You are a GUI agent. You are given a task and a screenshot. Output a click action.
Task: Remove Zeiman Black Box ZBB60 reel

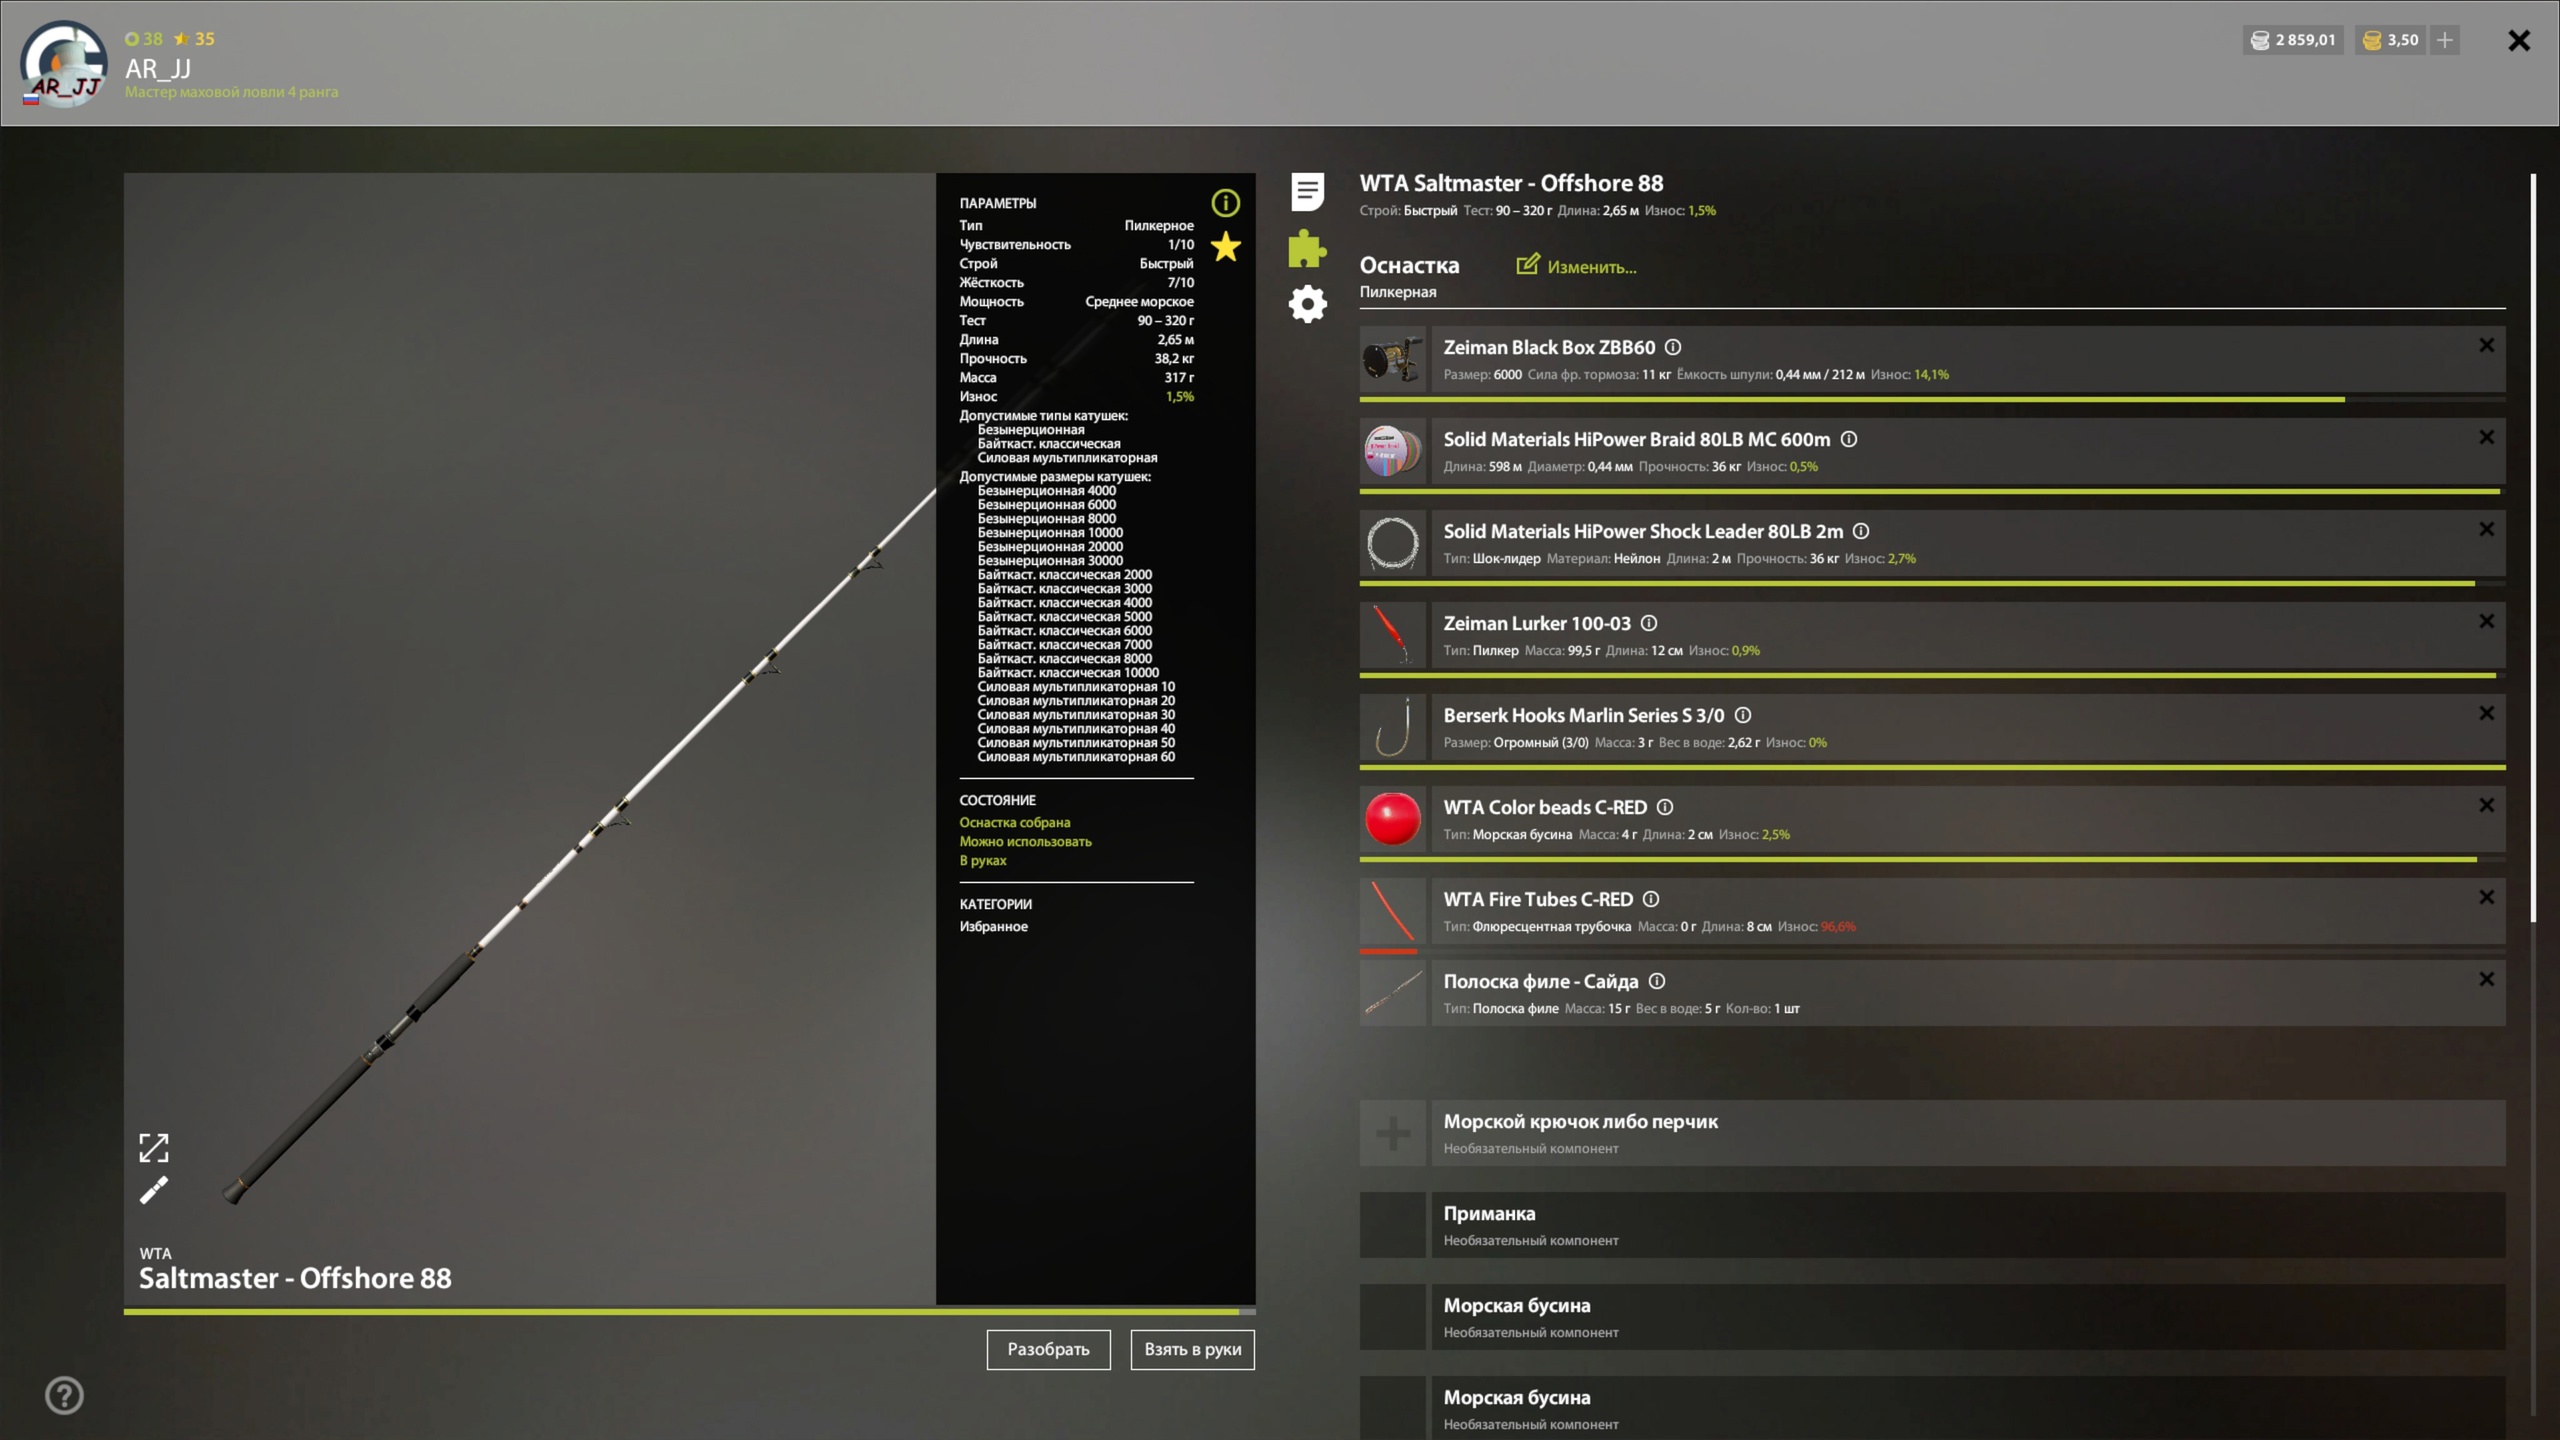point(2487,345)
